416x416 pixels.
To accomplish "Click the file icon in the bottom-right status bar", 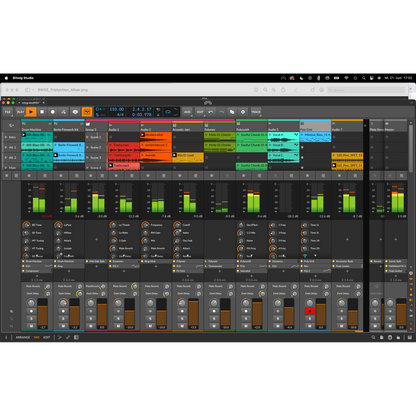I will (382, 337).
